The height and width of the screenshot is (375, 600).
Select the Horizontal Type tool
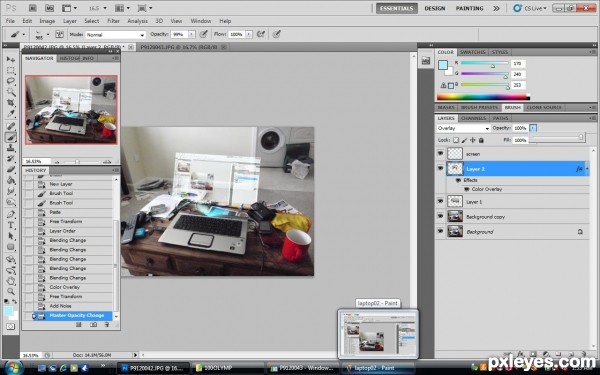pos(11,225)
